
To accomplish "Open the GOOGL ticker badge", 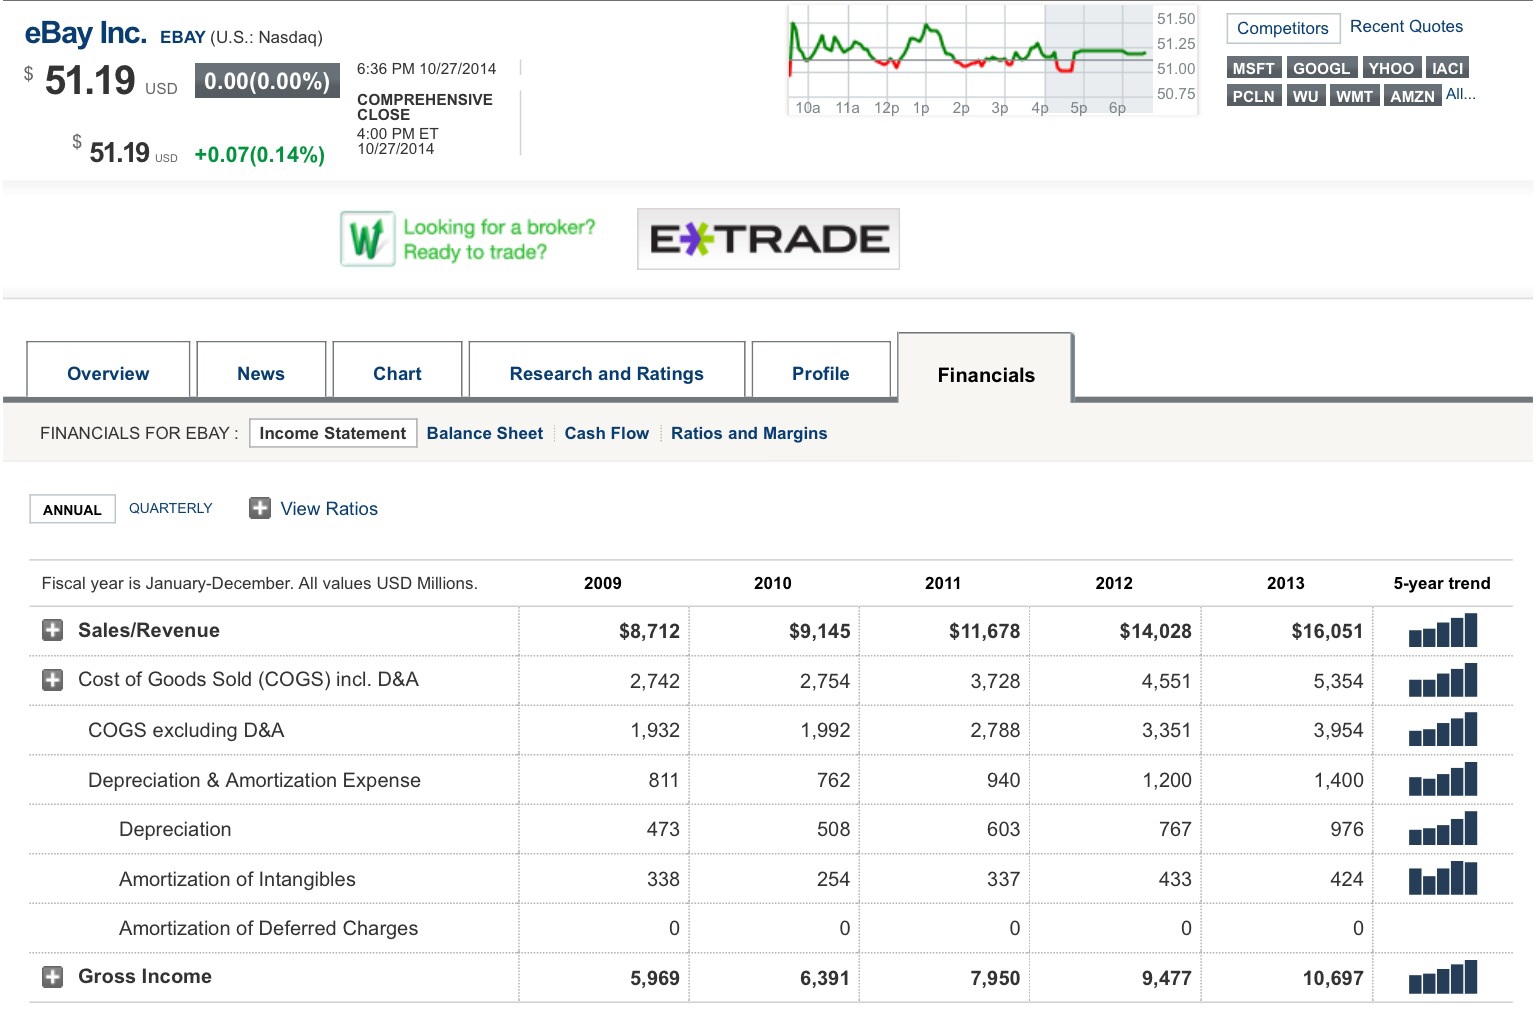I will 1322,68.
